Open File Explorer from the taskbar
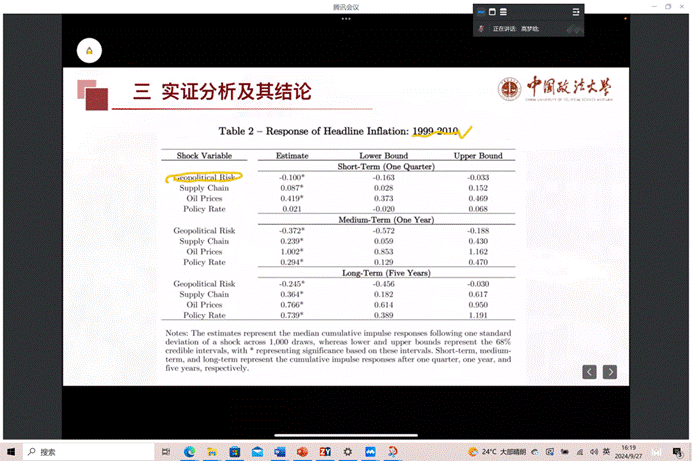 211,451
